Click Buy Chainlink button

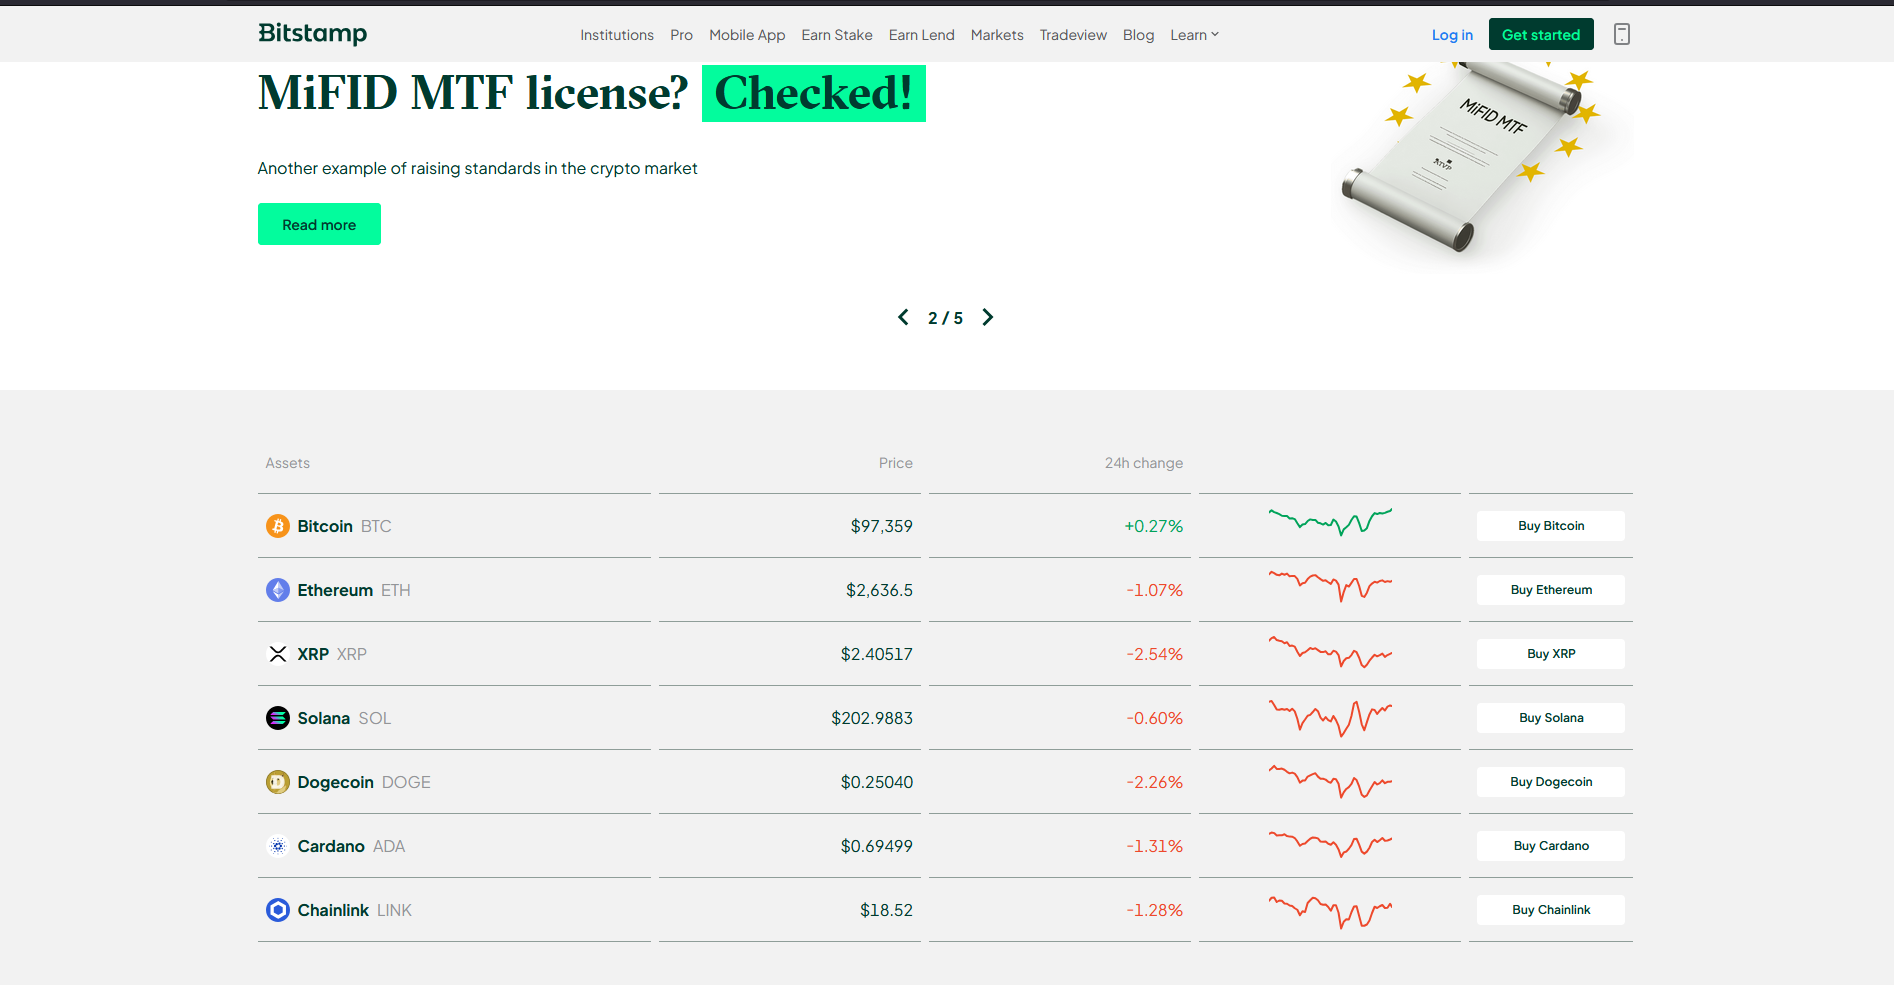click(x=1551, y=910)
